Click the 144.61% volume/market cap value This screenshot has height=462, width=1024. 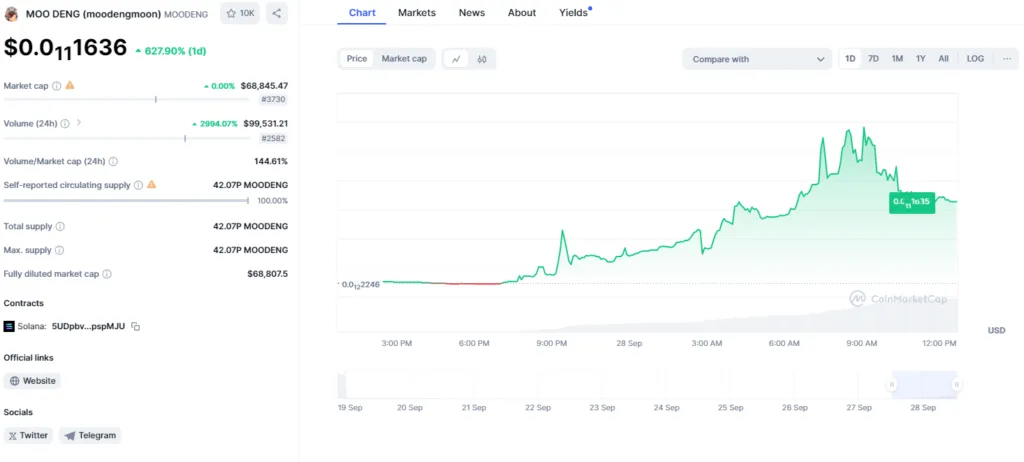pos(271,161)
